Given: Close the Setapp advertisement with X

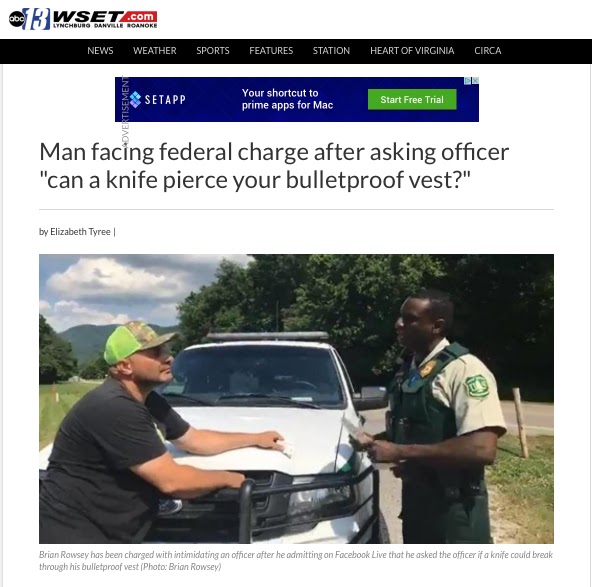Looking at the screenshot, I should point(475,80).
